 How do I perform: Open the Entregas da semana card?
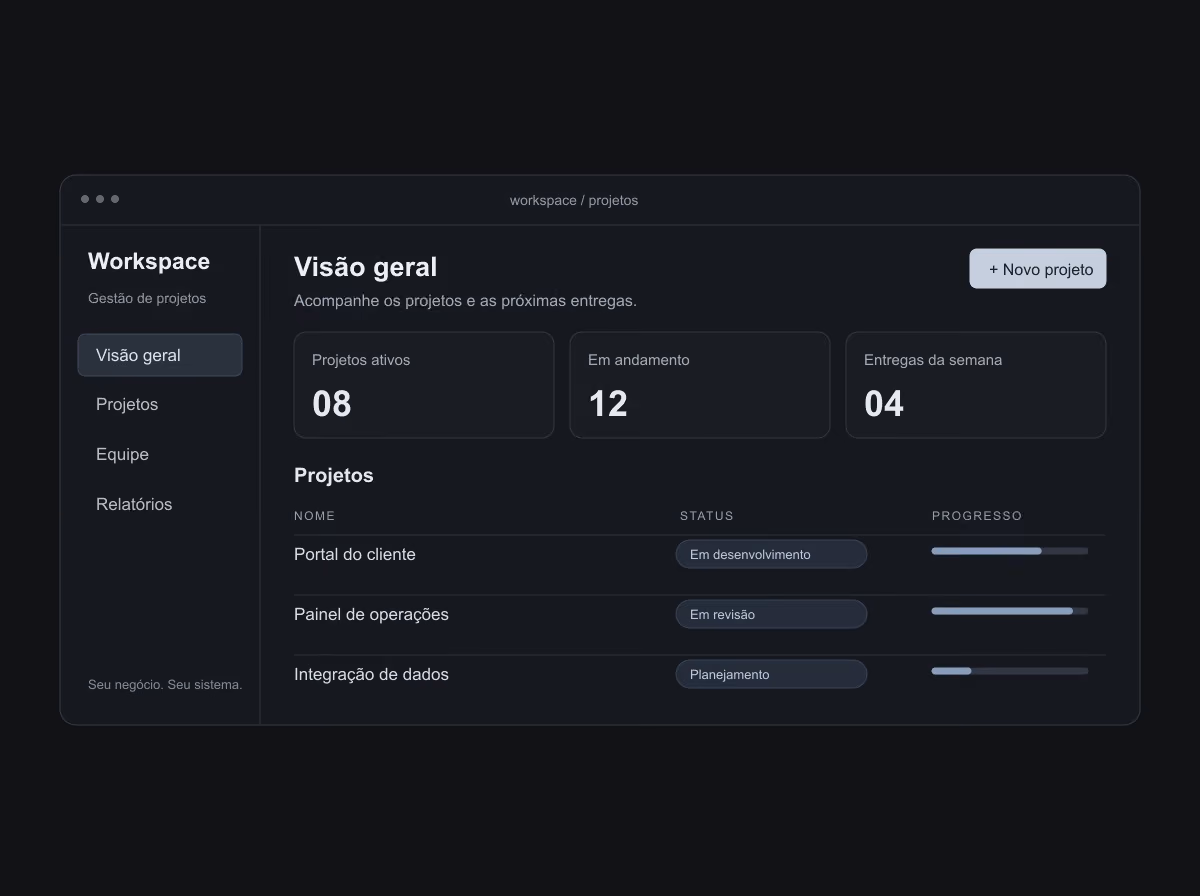(x=976, y=385)
